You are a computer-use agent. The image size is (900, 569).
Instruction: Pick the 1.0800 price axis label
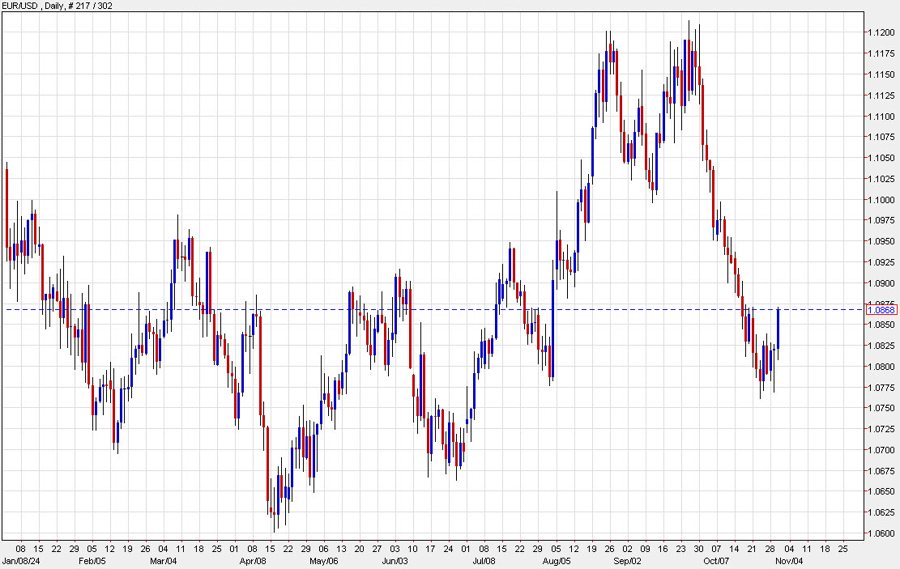(881, 367)
